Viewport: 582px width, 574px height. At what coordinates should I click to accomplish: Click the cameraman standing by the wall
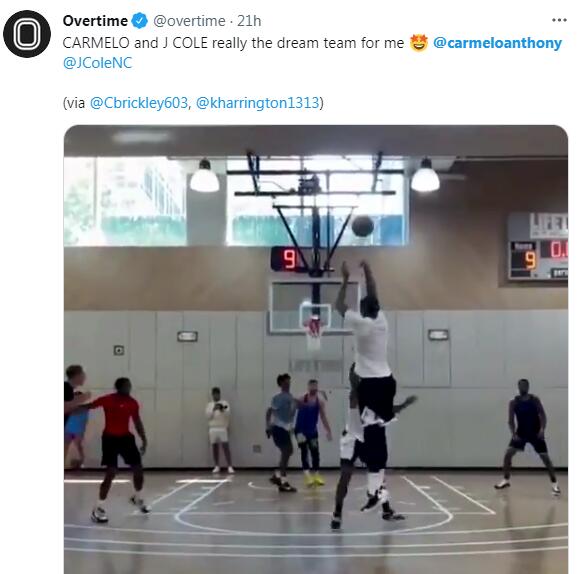click(219, 430)
